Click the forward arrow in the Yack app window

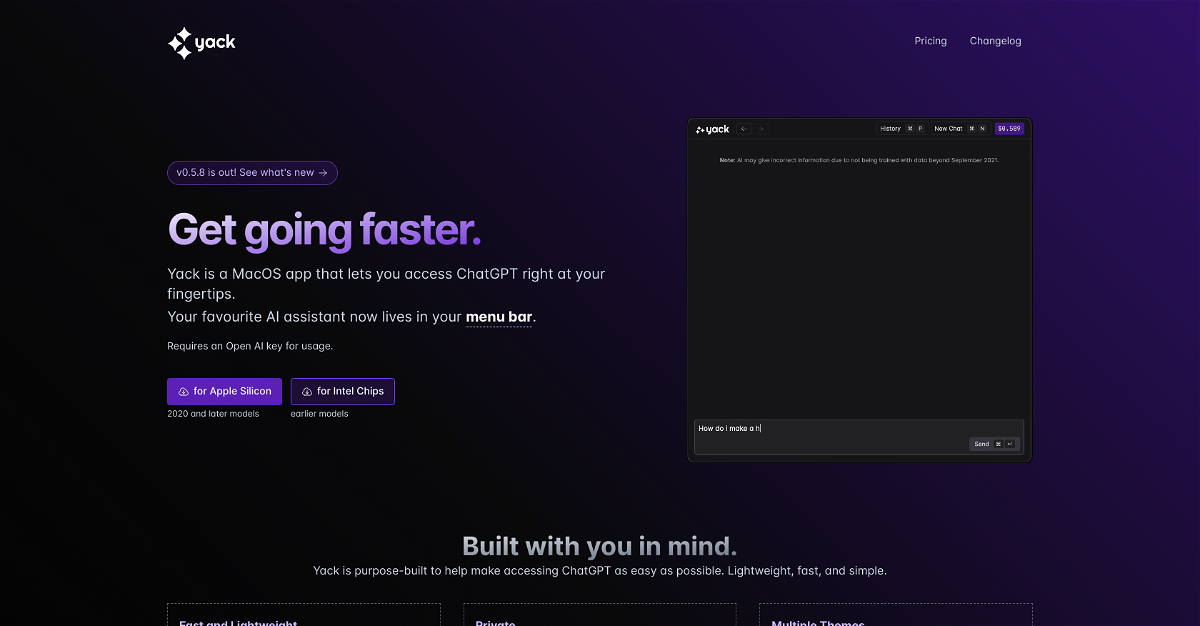pos(760,129)
